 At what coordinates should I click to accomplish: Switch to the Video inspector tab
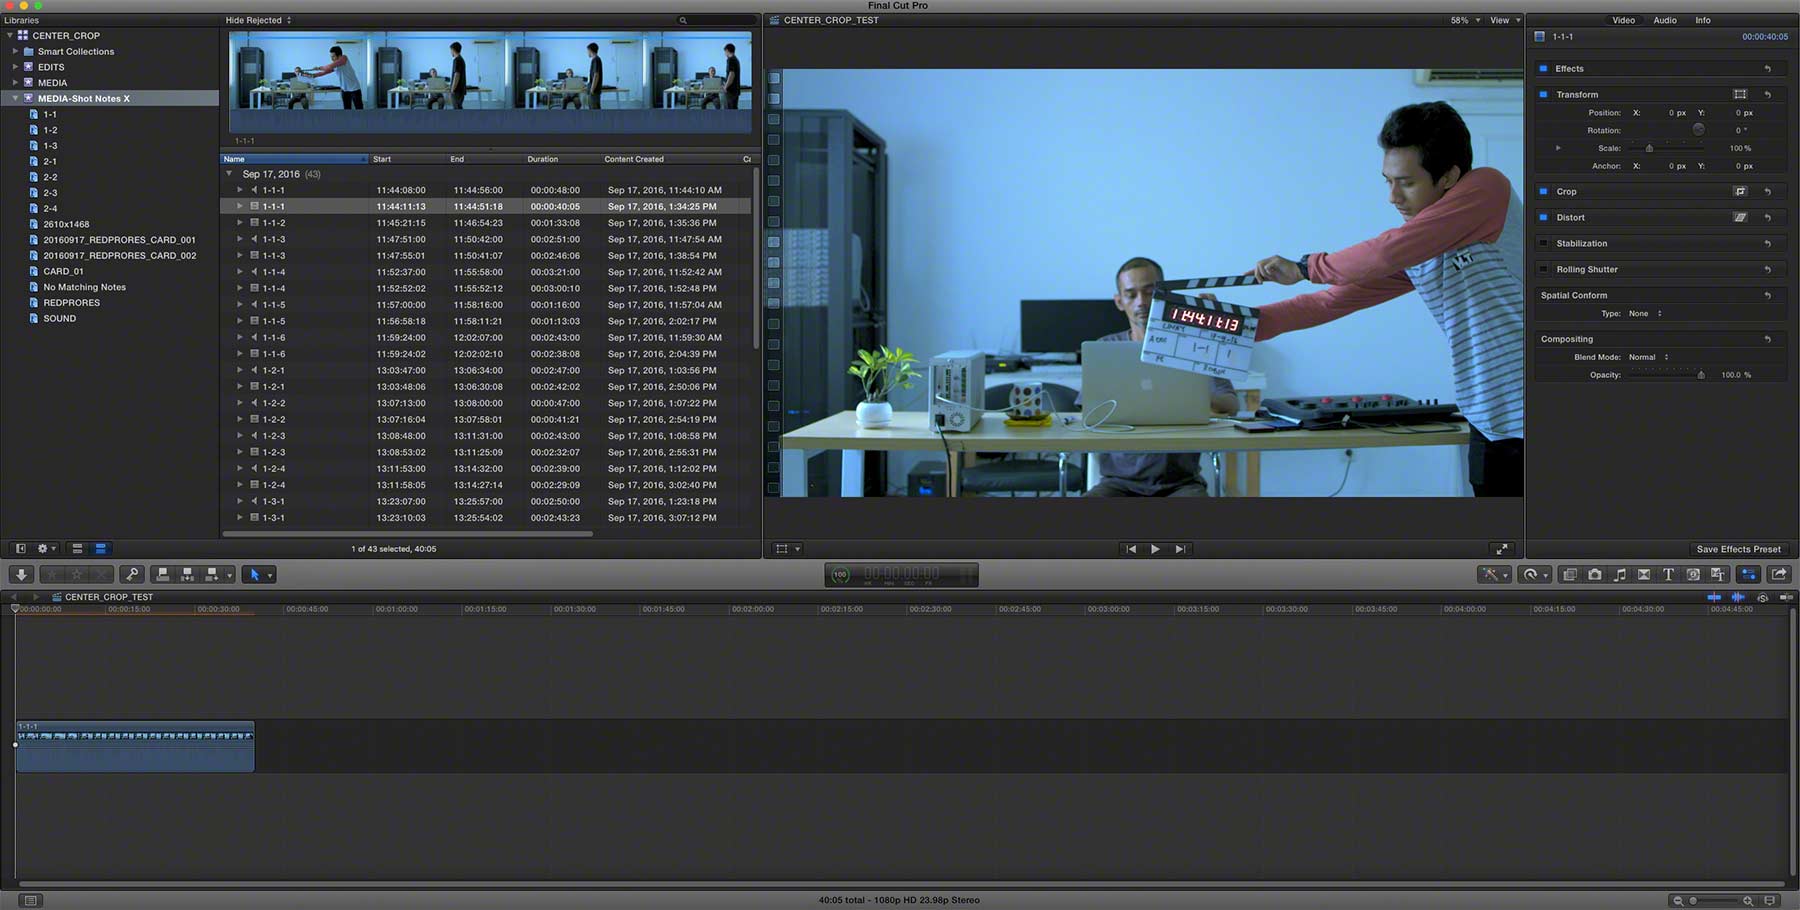tap(1624, 20)
